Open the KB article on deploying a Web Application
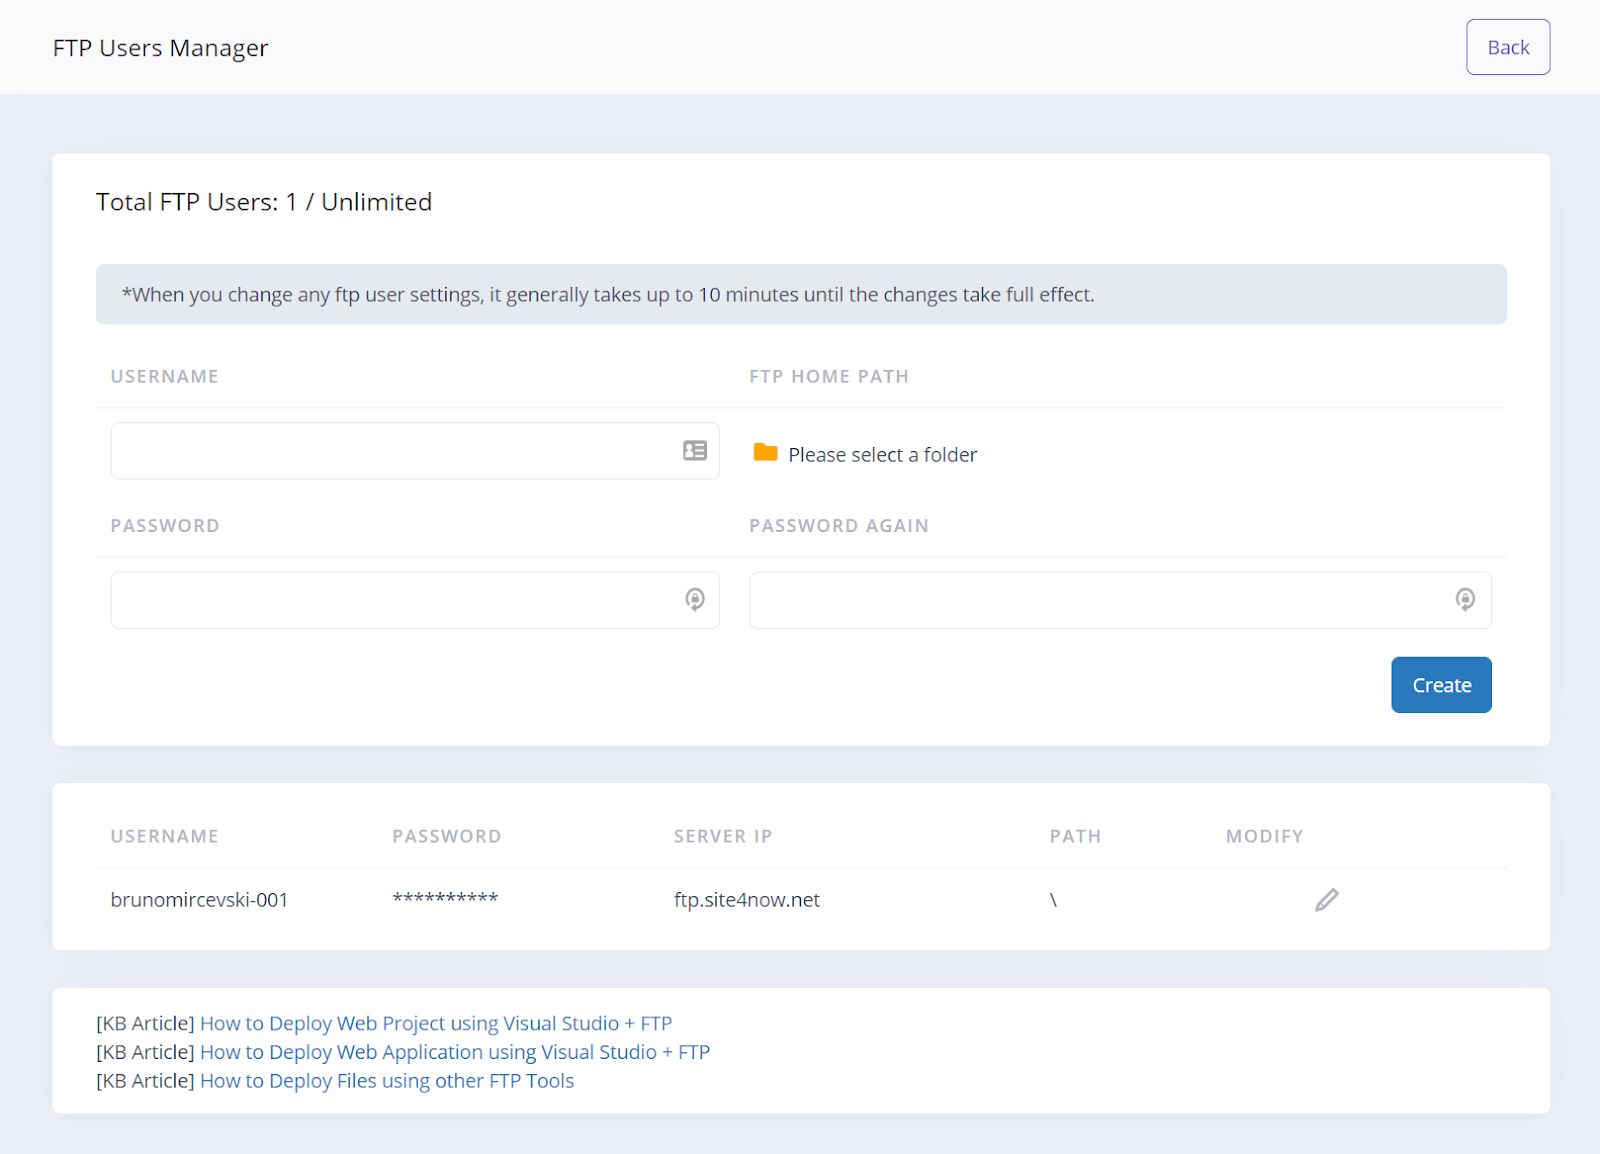 coord(455,1052)
